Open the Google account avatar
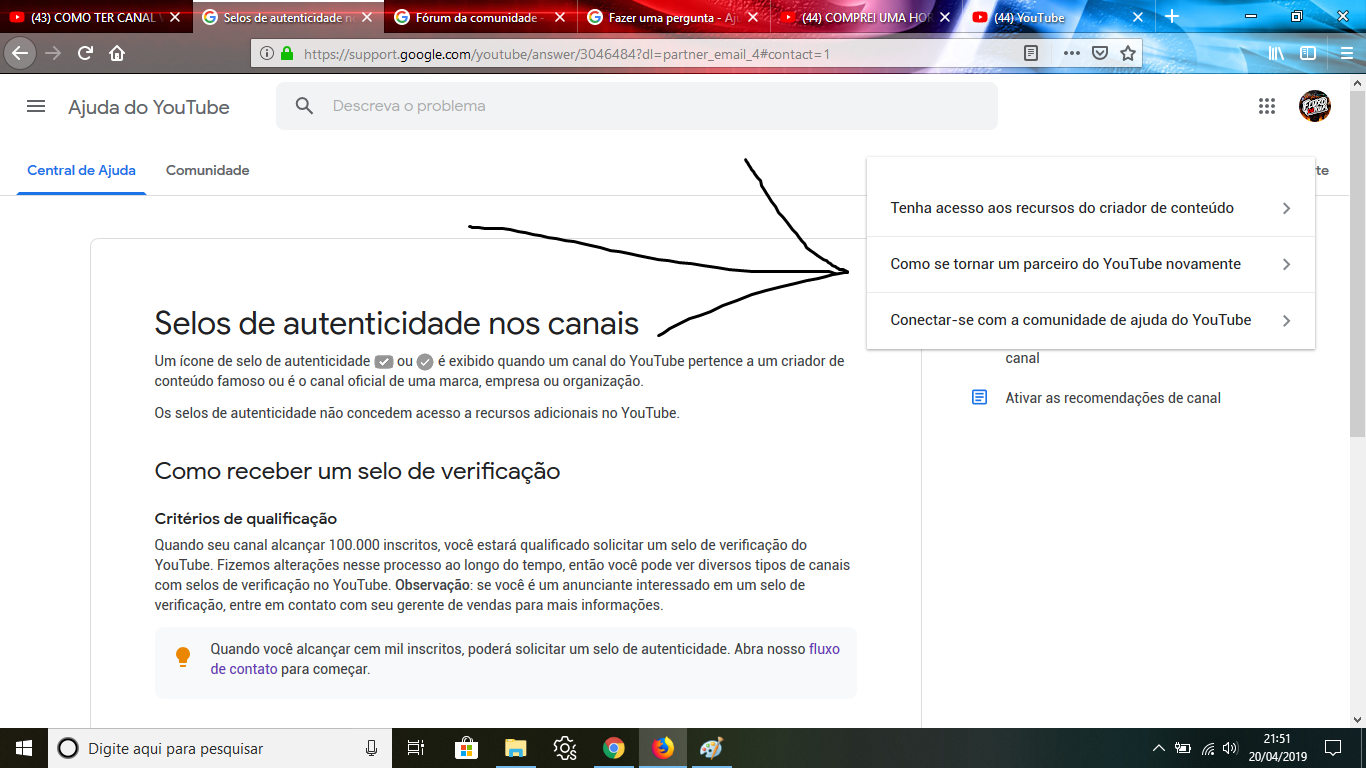Image resolution: width=1366 pixels, height=768 pixels. tap(1314, 106)
